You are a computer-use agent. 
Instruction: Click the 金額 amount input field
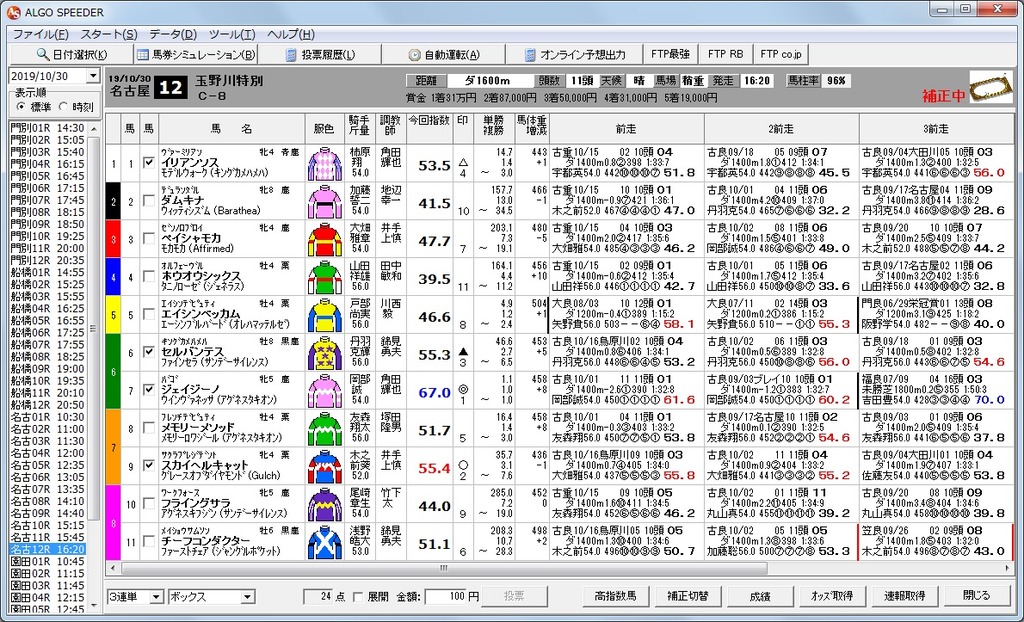pos(446,597)
